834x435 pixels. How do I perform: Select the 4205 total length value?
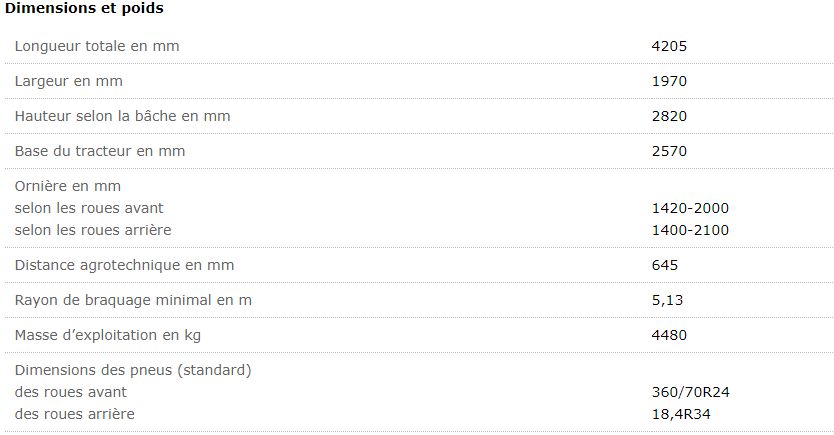click(669, 46)
